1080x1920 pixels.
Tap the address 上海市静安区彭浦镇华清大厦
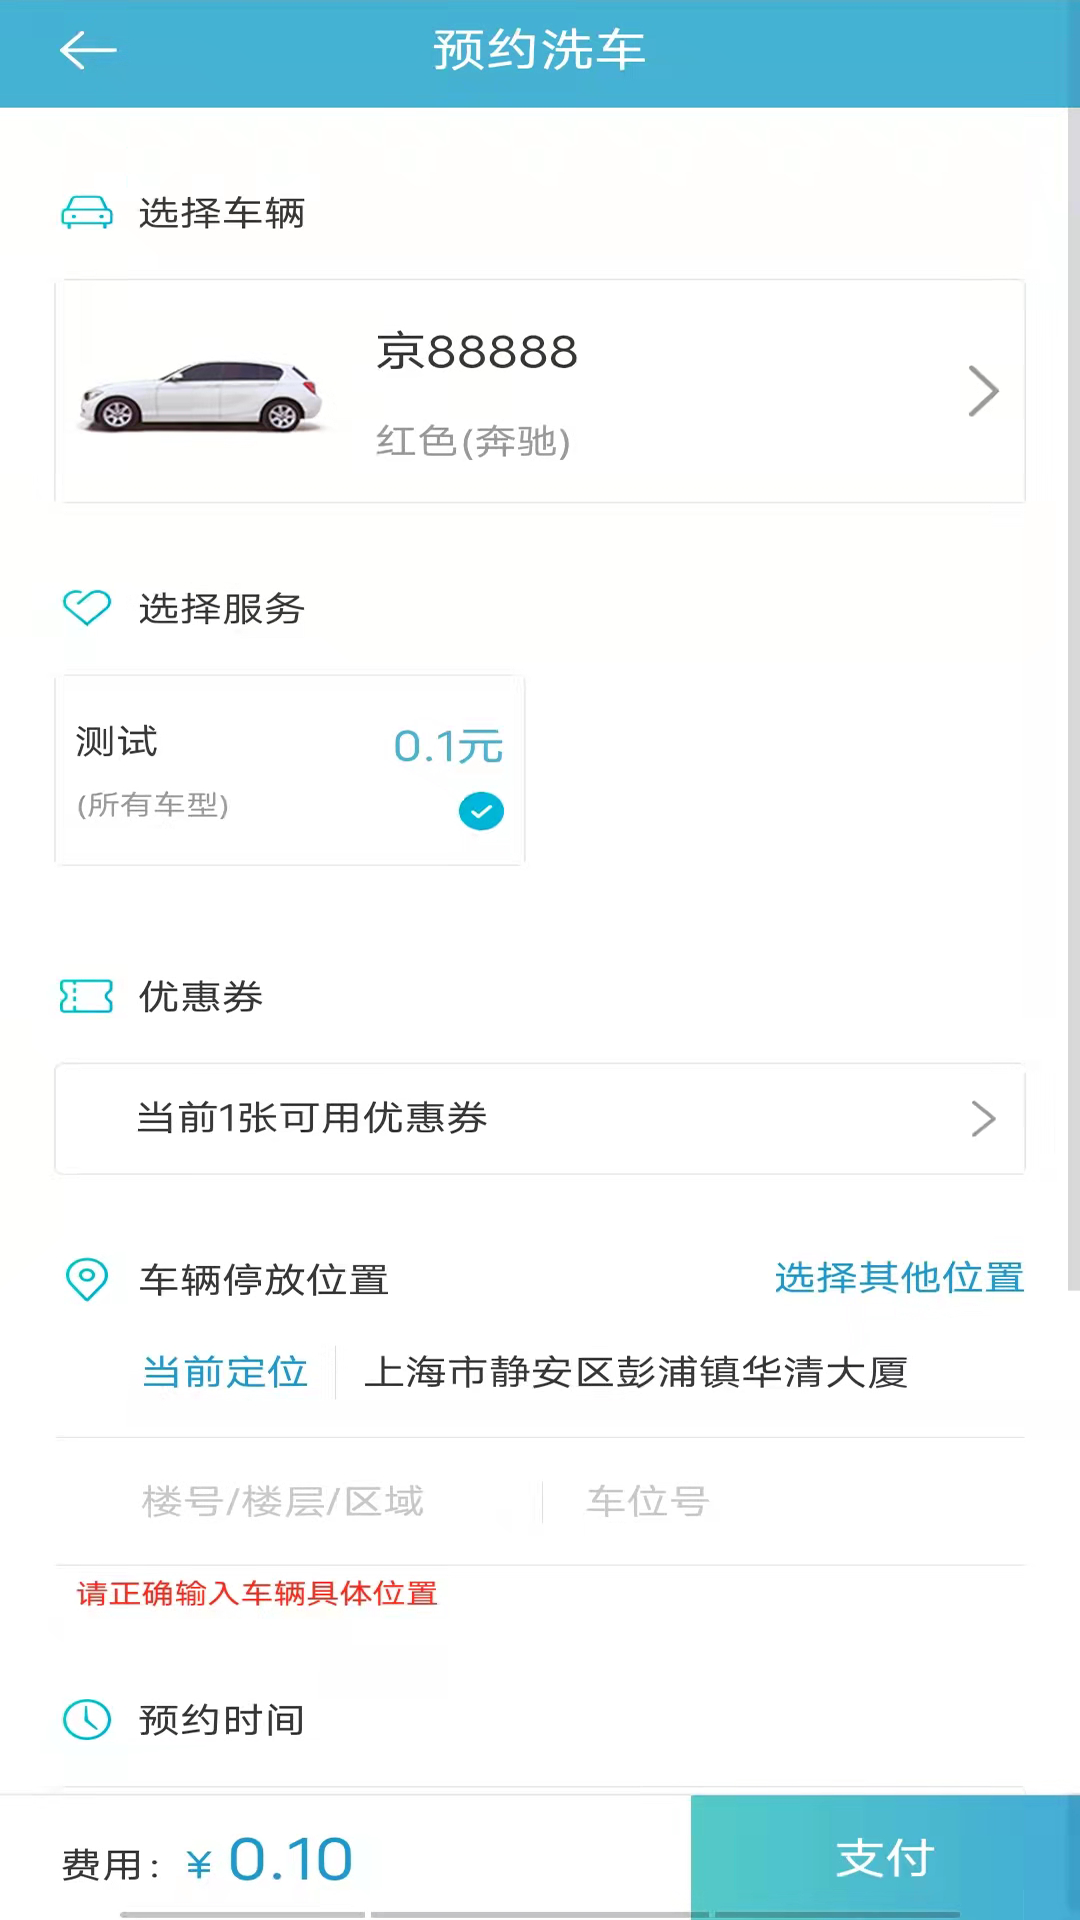pos(636,1372)
